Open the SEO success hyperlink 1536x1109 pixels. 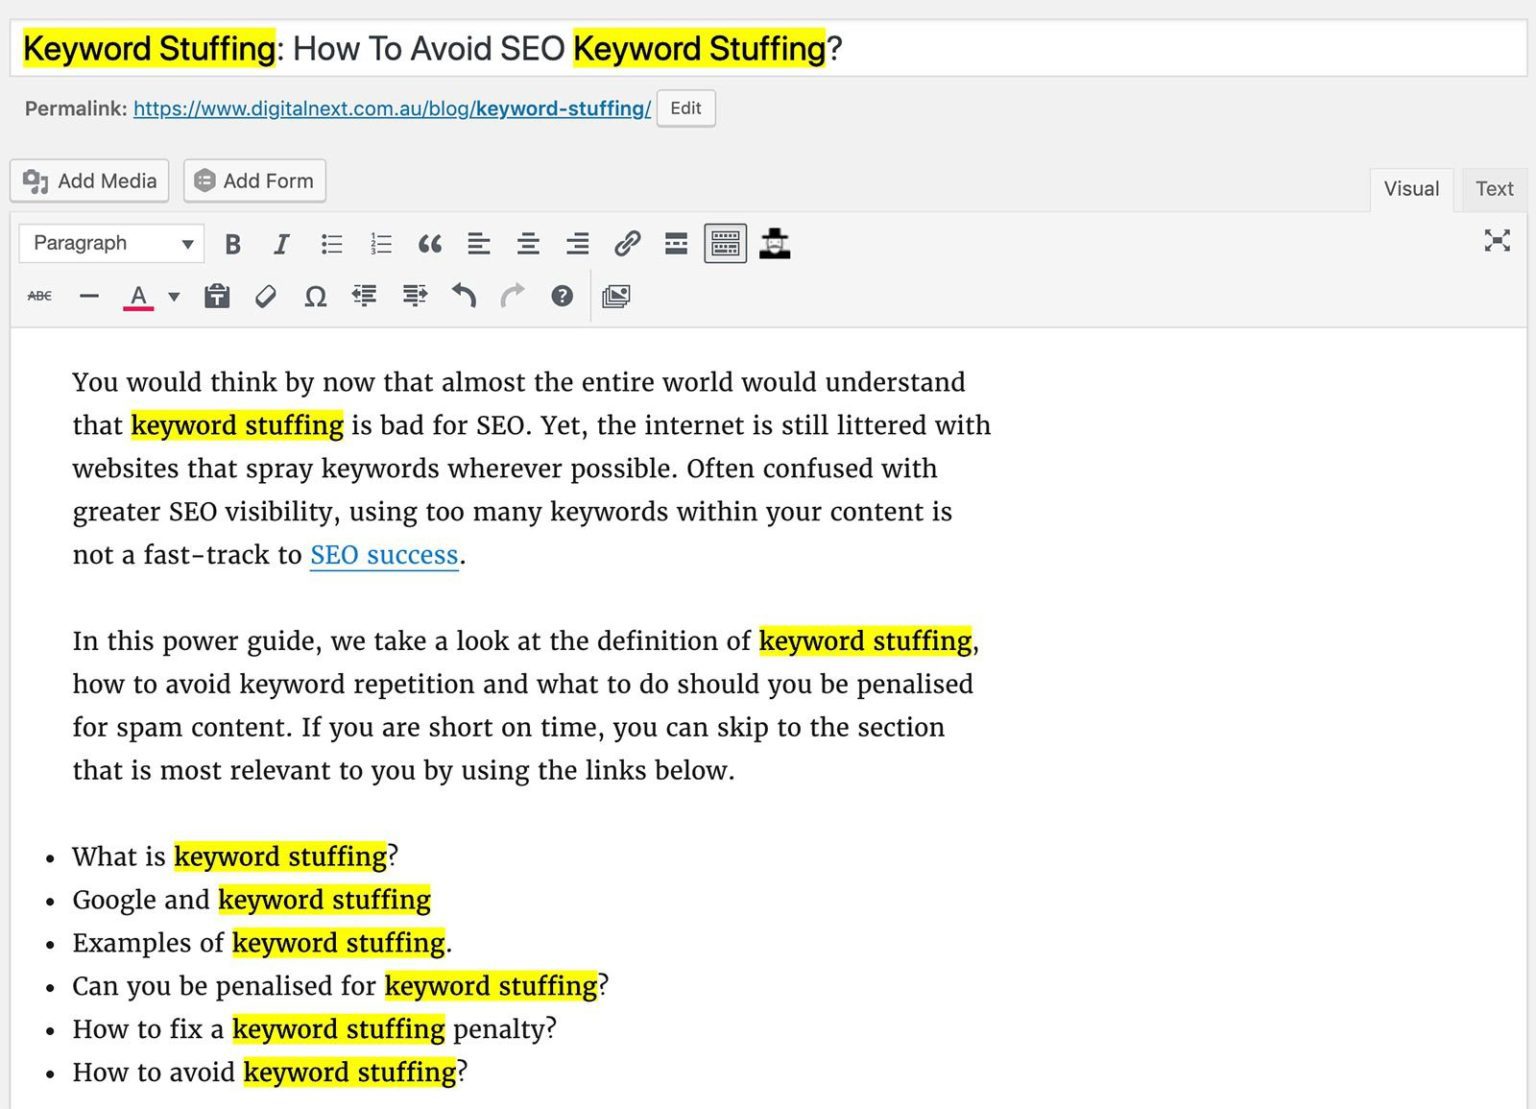point(384,555)
